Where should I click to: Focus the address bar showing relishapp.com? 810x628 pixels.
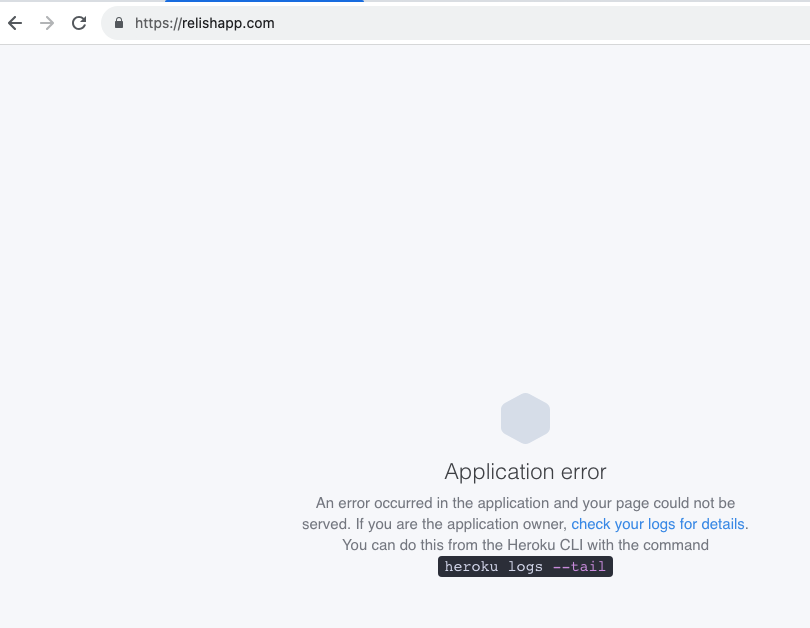pyautogui.click(x=456, y=23)
